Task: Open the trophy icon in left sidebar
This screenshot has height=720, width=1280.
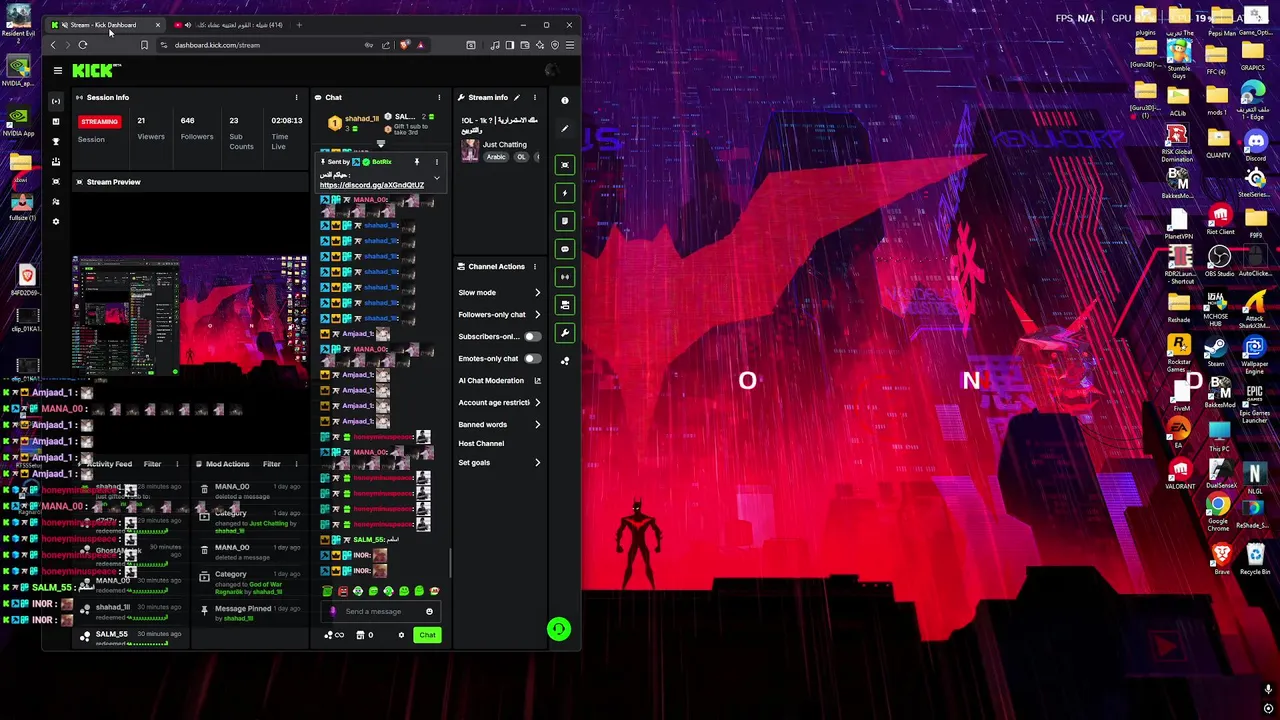Action: [56, 141]
